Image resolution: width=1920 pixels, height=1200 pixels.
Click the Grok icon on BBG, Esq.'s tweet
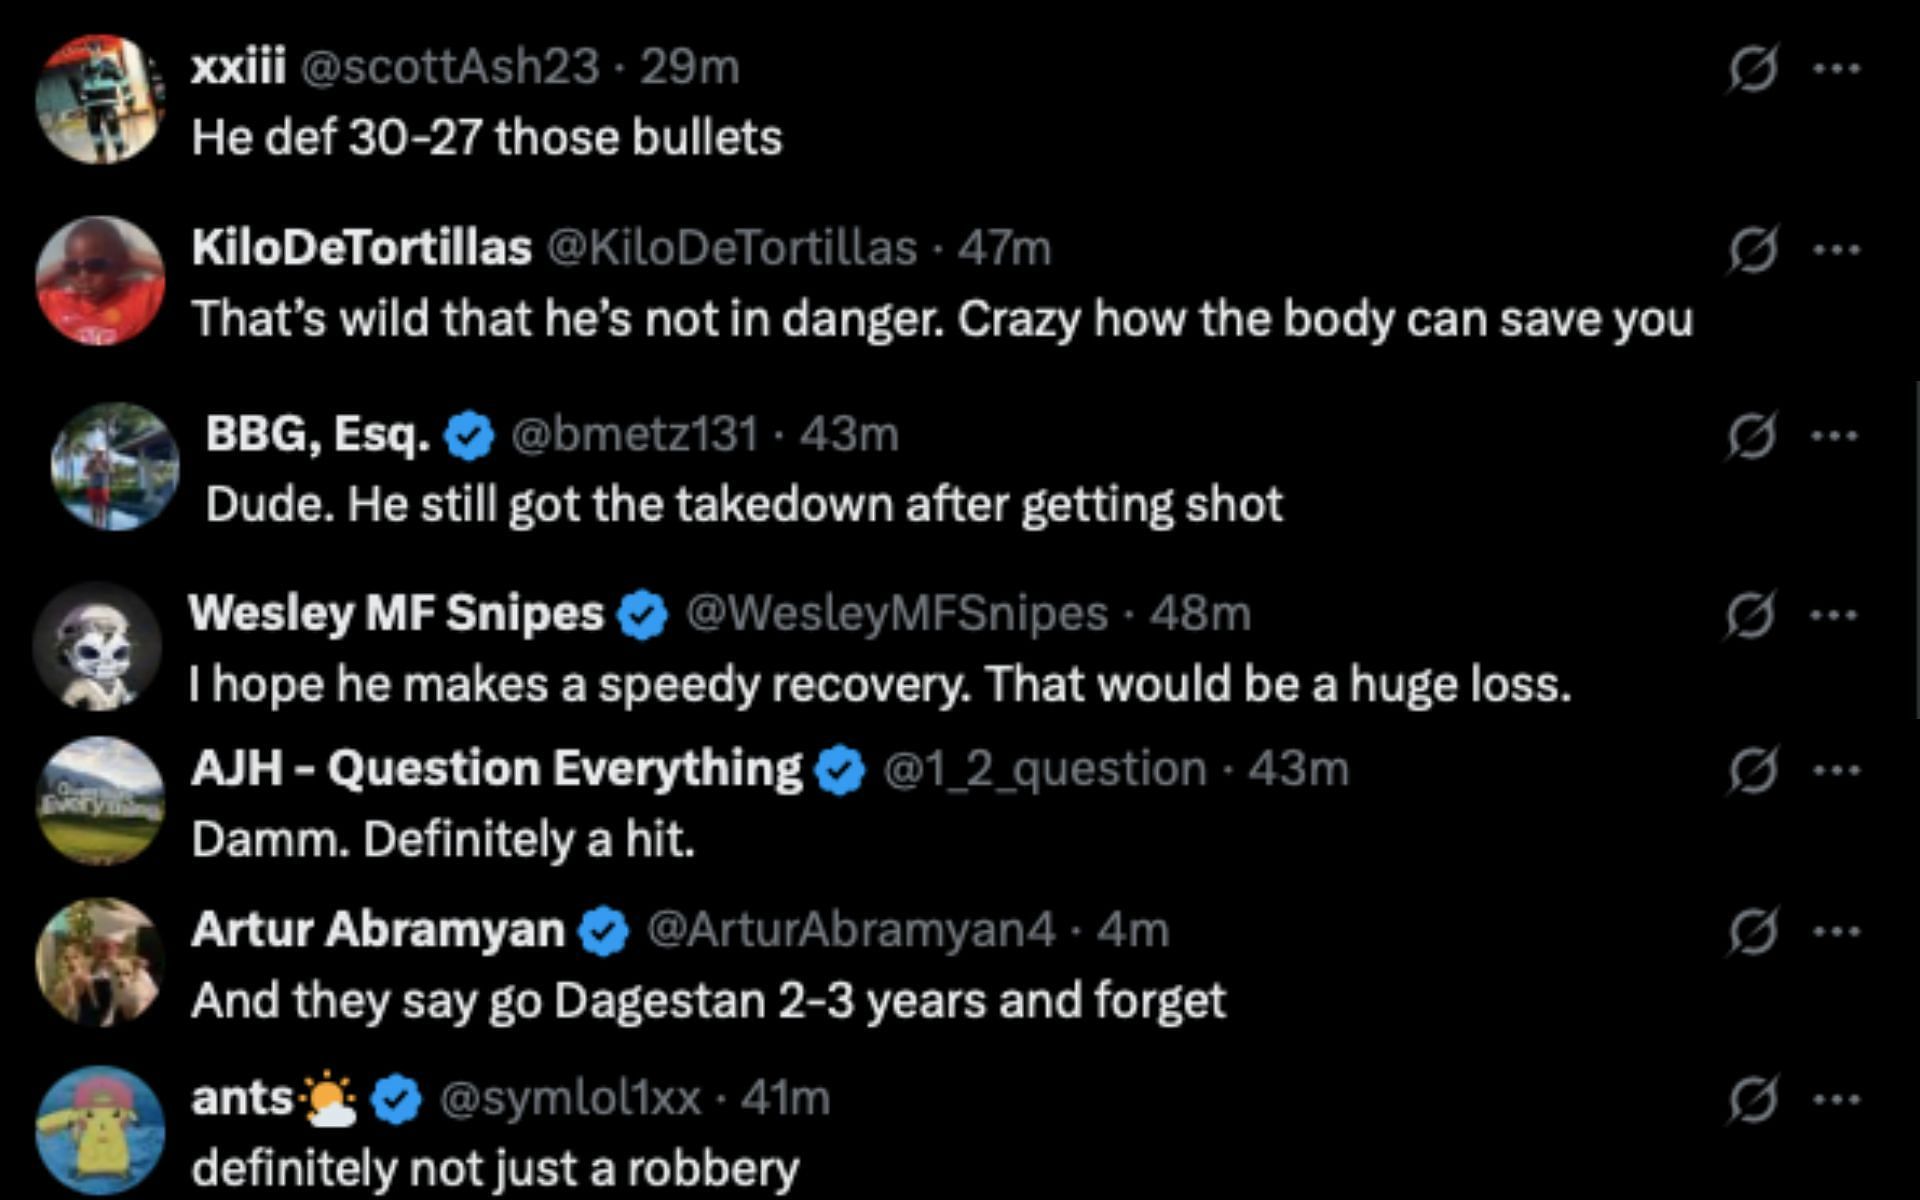pyautogui.click(x=1752, y=435)
